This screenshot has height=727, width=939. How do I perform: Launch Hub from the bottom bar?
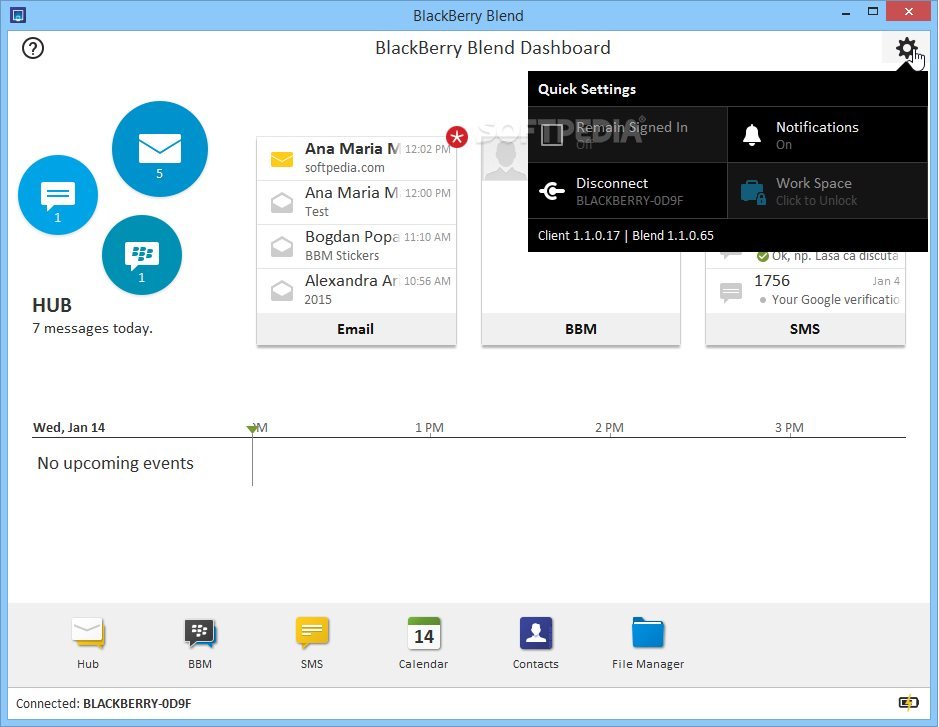[x=88, y=643]
